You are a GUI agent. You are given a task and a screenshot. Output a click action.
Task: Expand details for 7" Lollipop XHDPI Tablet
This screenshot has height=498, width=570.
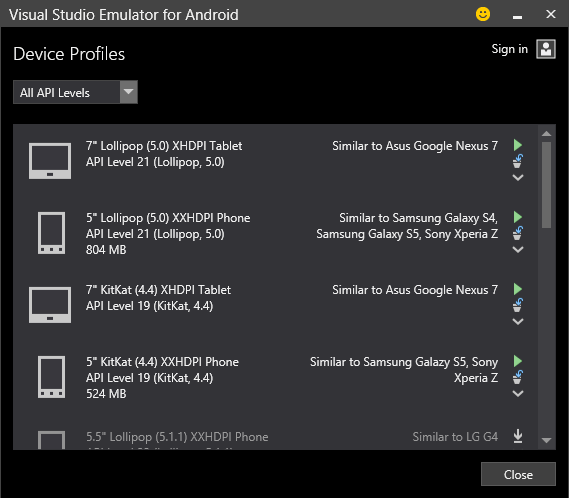click(518, 177)
